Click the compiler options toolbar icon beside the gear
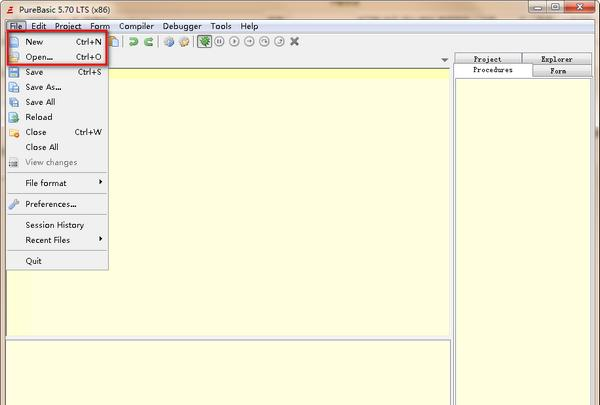The image size is (600, 405). (x=184, y=42)
